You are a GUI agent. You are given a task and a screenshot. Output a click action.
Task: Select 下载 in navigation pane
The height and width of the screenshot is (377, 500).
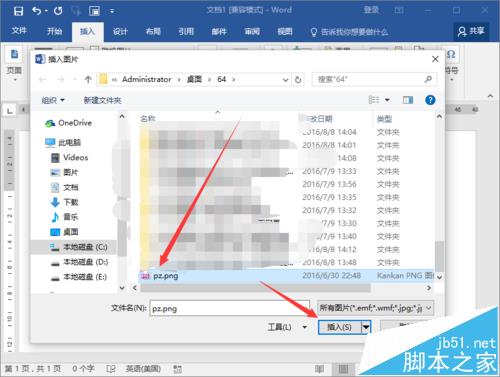coord(64,202)
